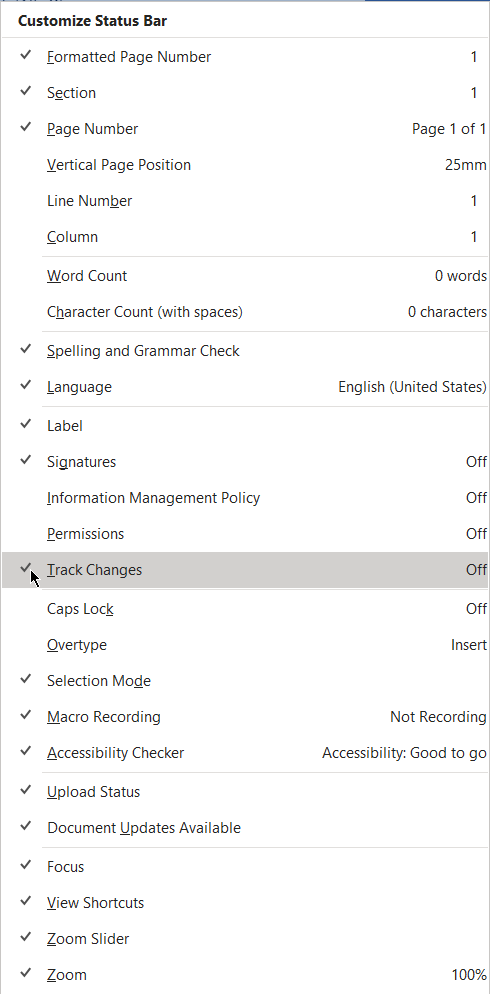Enable Information Management Policy item

coord(245,498)
